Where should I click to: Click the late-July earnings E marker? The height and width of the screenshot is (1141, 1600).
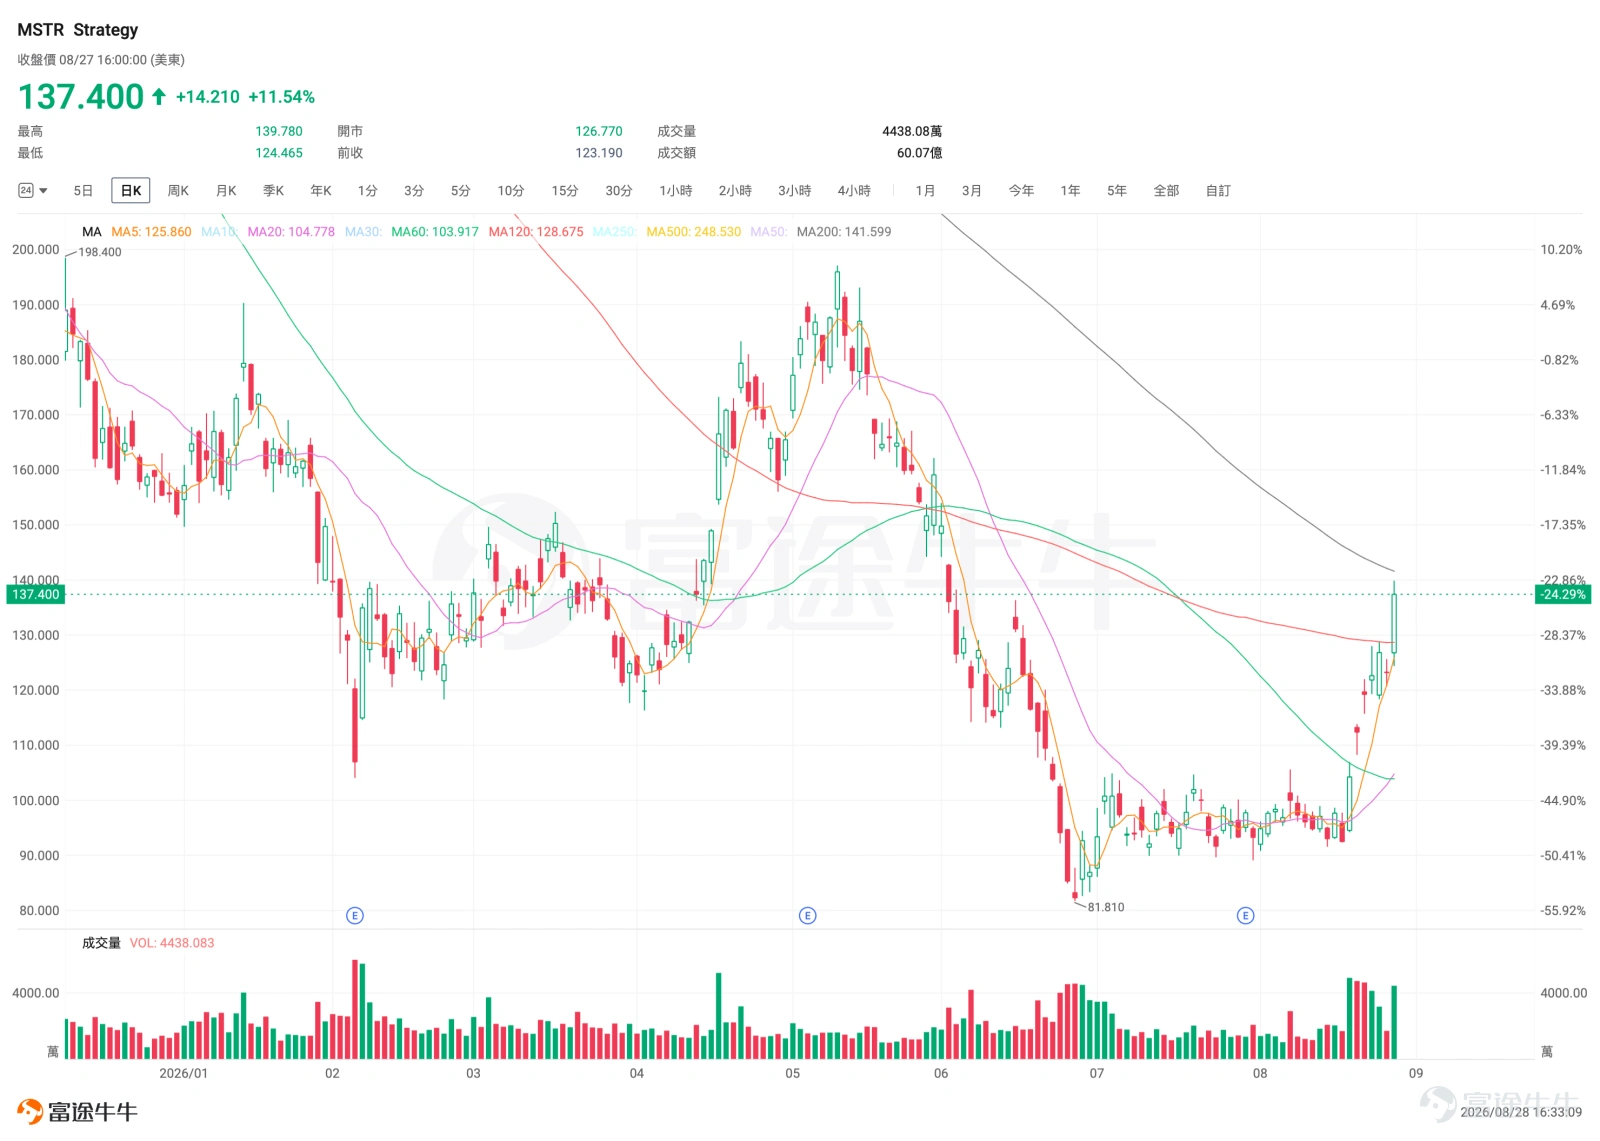pos(1245,915)
